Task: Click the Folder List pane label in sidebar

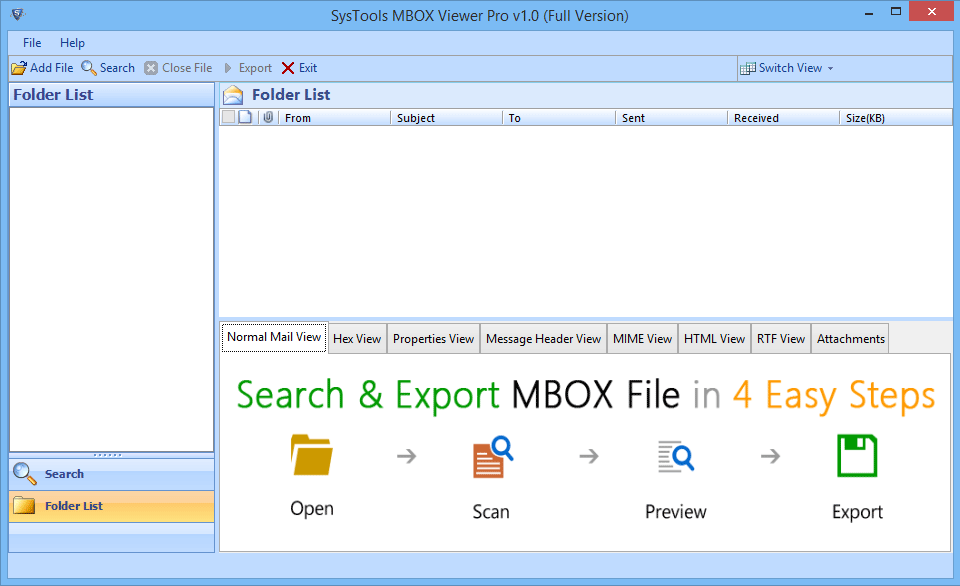Action: pyautogui.click(x=74, y=506)
